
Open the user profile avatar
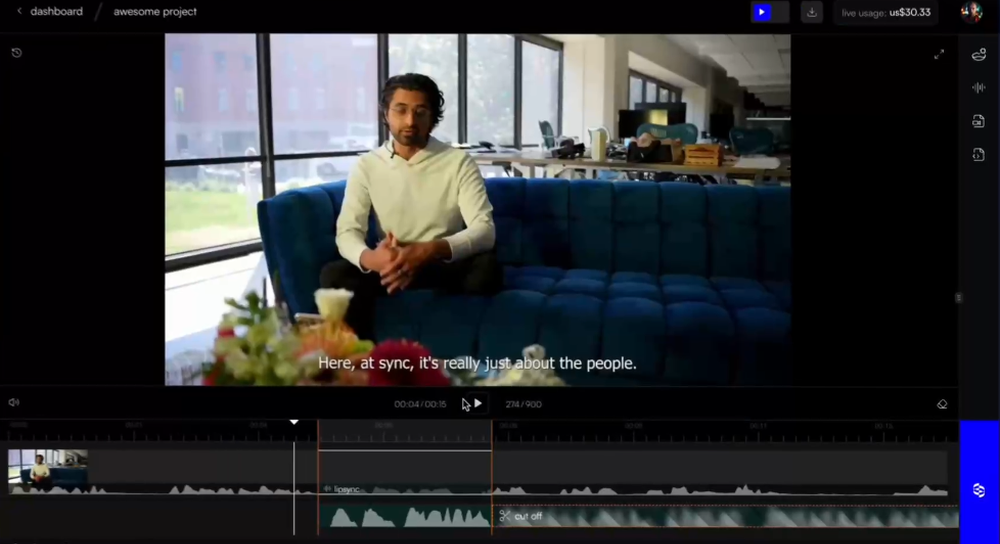pyautogui.click(x=971, y=12)
